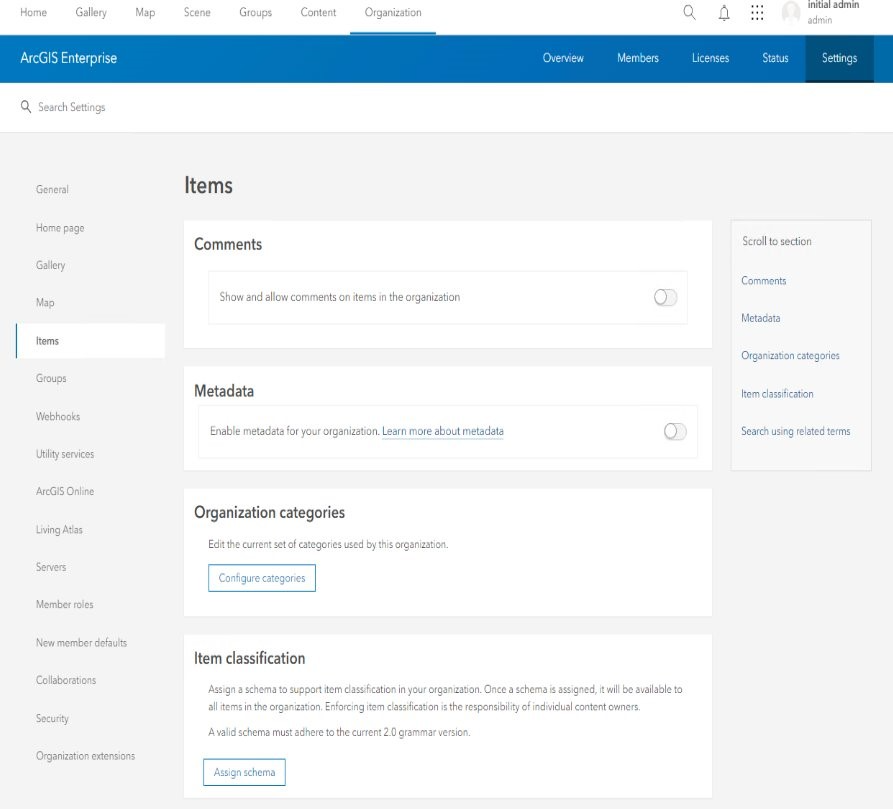The width and height of the screenshot is (893, 809).
Task: Open Security settings from the sidebar
Action: [x=52, y=718]
